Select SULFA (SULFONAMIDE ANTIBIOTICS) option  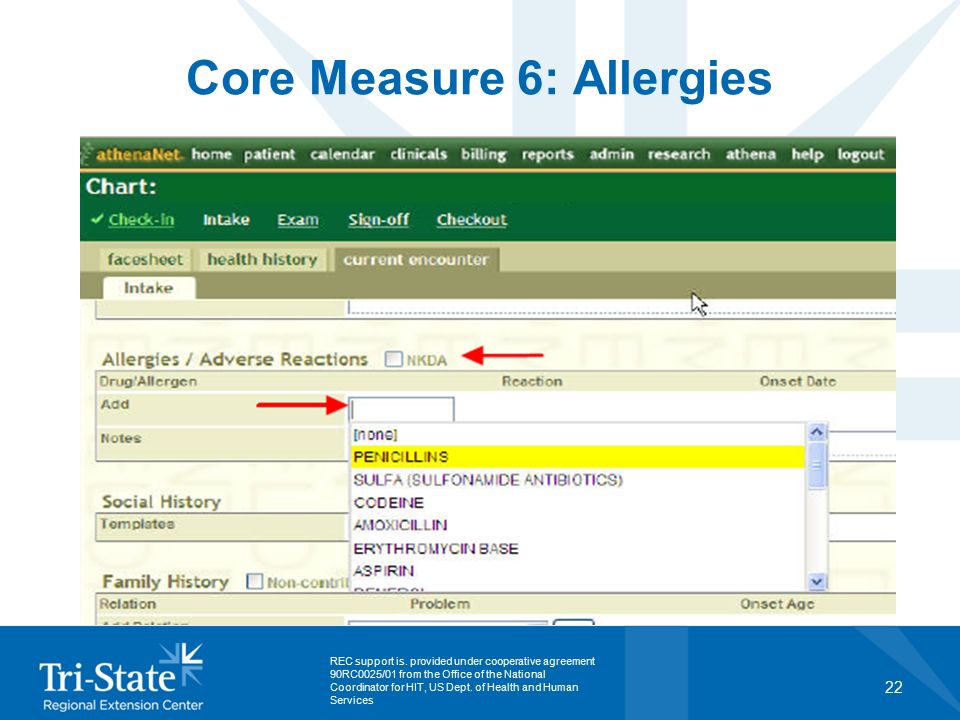pyautogui.click(x=578, y=479)
